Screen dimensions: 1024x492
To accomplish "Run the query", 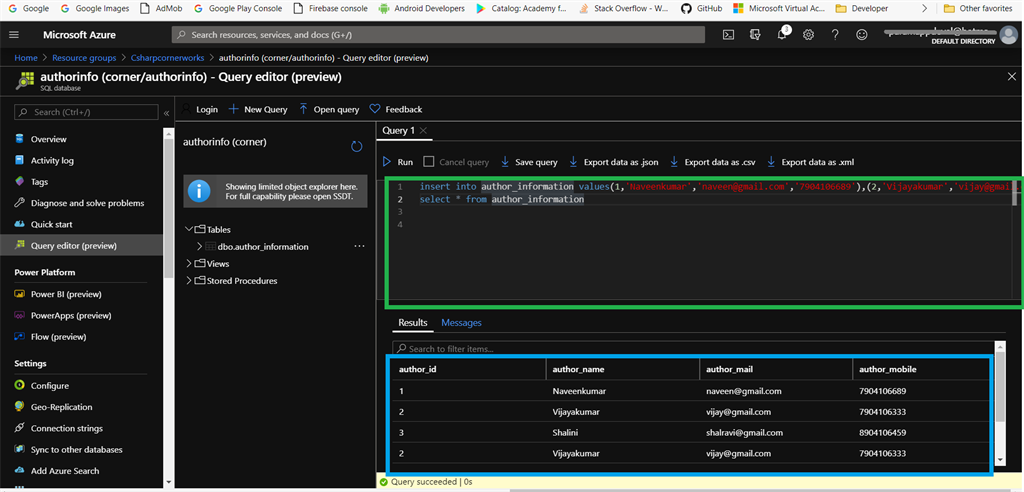I will coord(398,162).
